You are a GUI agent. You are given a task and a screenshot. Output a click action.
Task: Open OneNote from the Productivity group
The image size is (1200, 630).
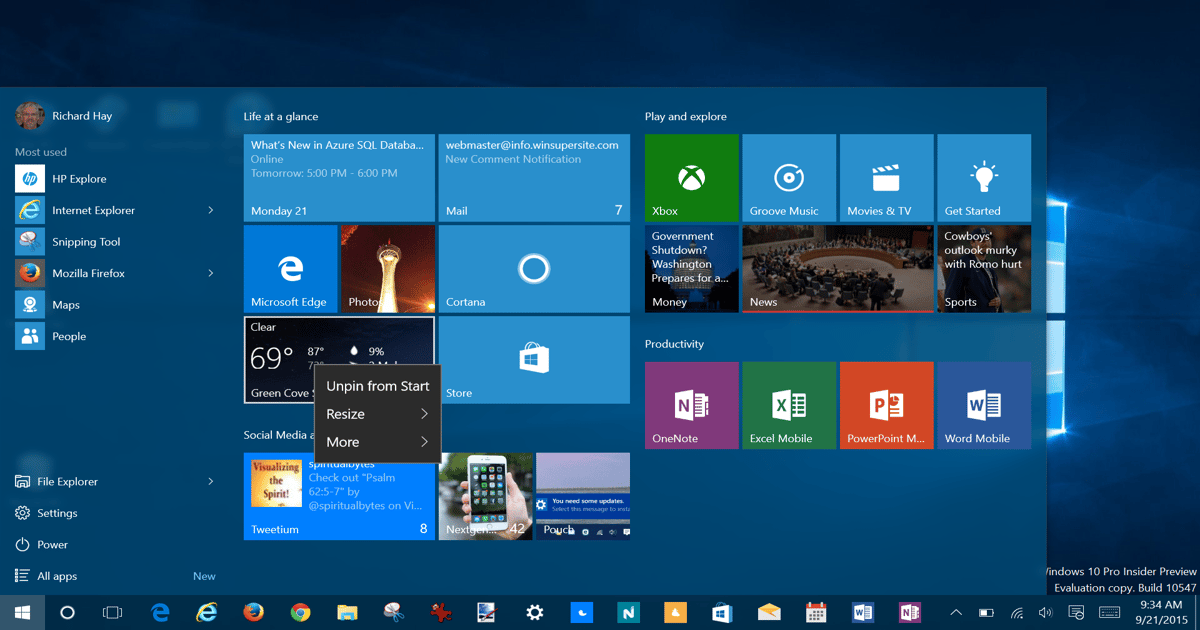tap(691, 405)
